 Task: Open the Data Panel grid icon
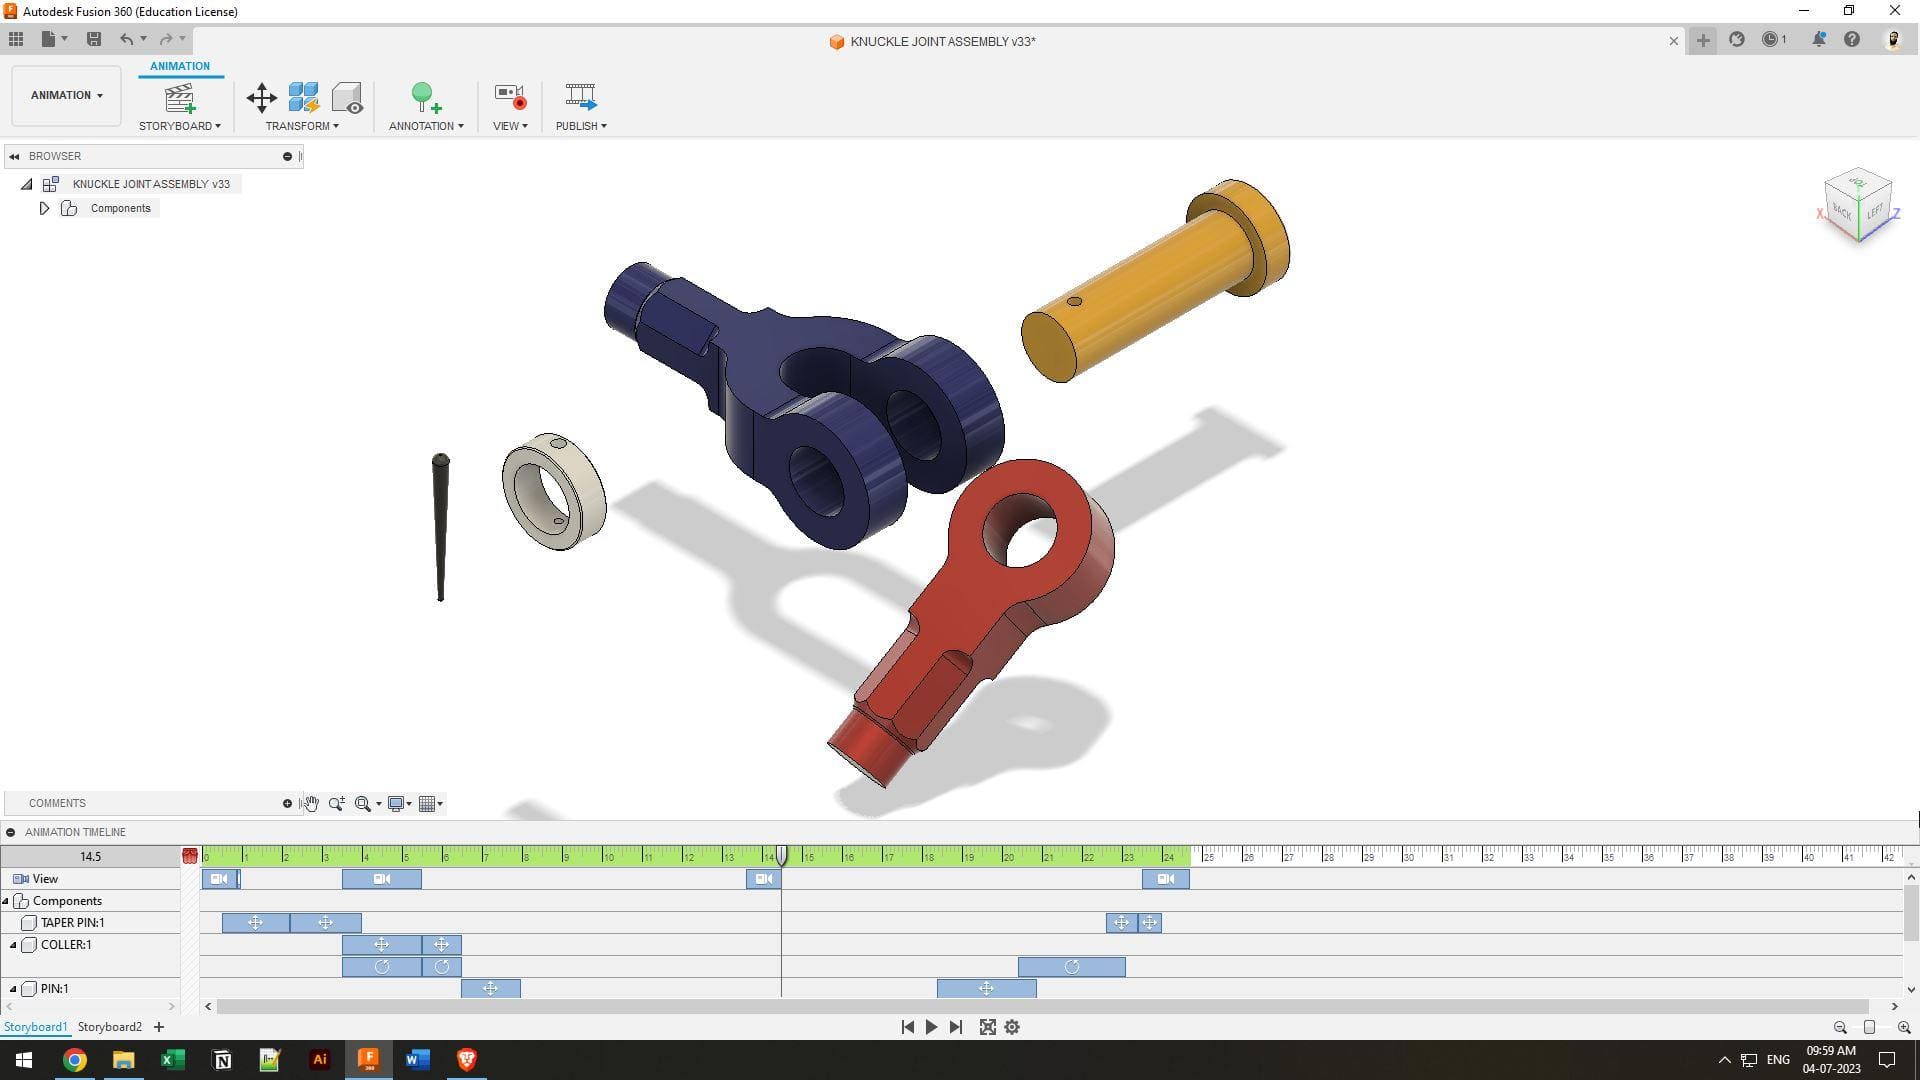coord(16,39)
